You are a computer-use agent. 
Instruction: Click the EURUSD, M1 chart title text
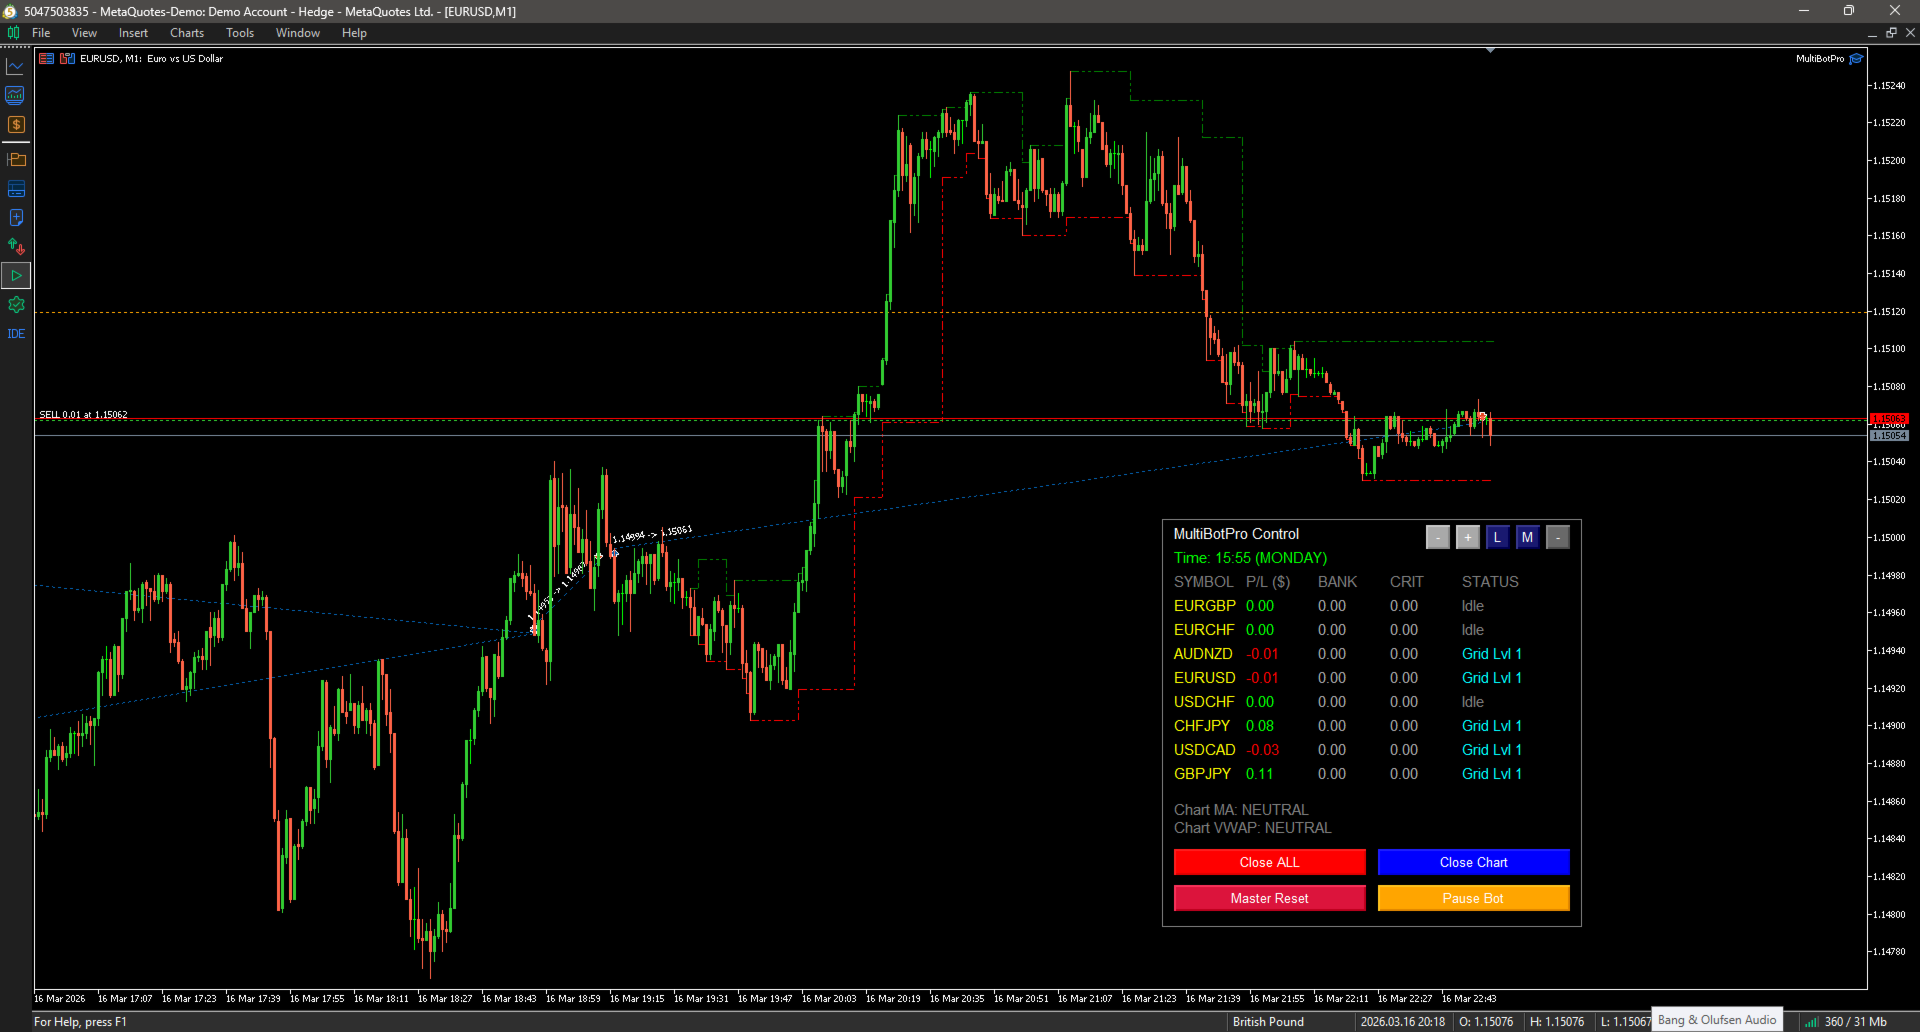(151, 59)
